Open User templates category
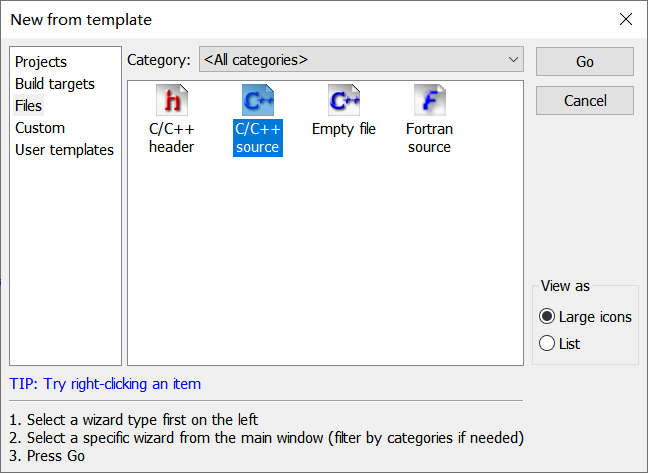The width and height of the screenshot is (648, 473). click(64, 150)
